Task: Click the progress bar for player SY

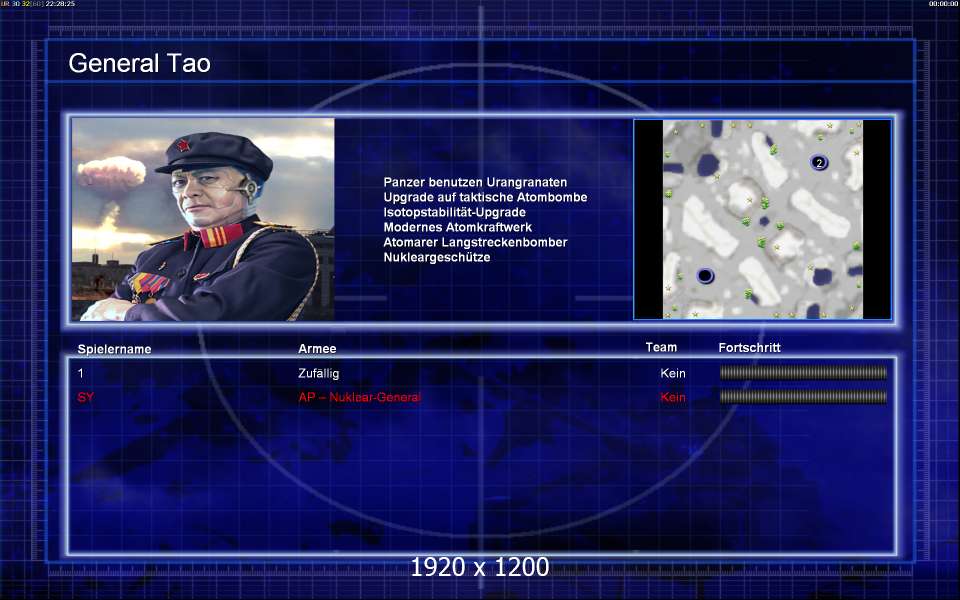Action: (803, 397)
